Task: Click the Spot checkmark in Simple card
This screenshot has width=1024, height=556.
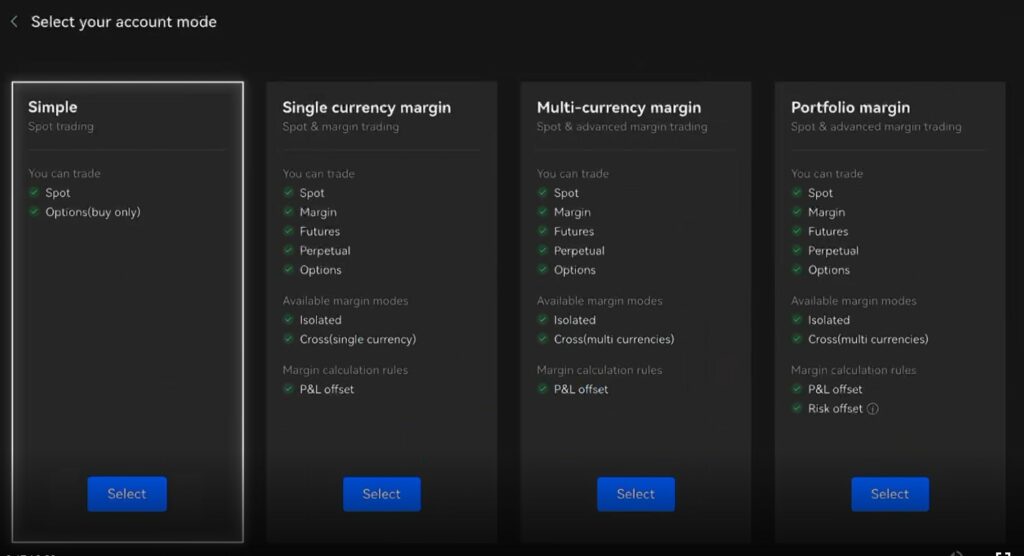Action: [34, 193]
